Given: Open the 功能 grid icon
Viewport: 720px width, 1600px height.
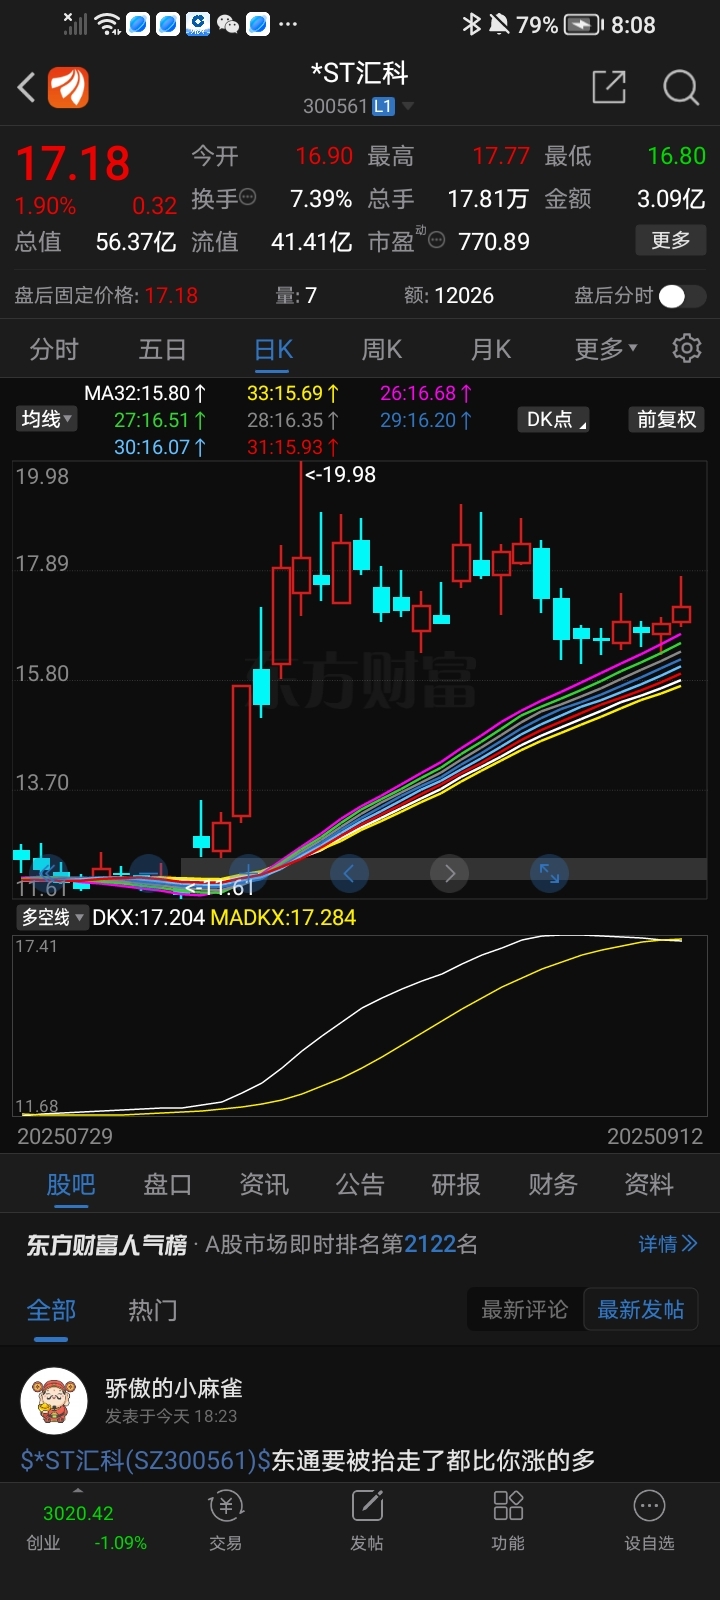Looking at the screenshot, I should tap(508, 1506).
